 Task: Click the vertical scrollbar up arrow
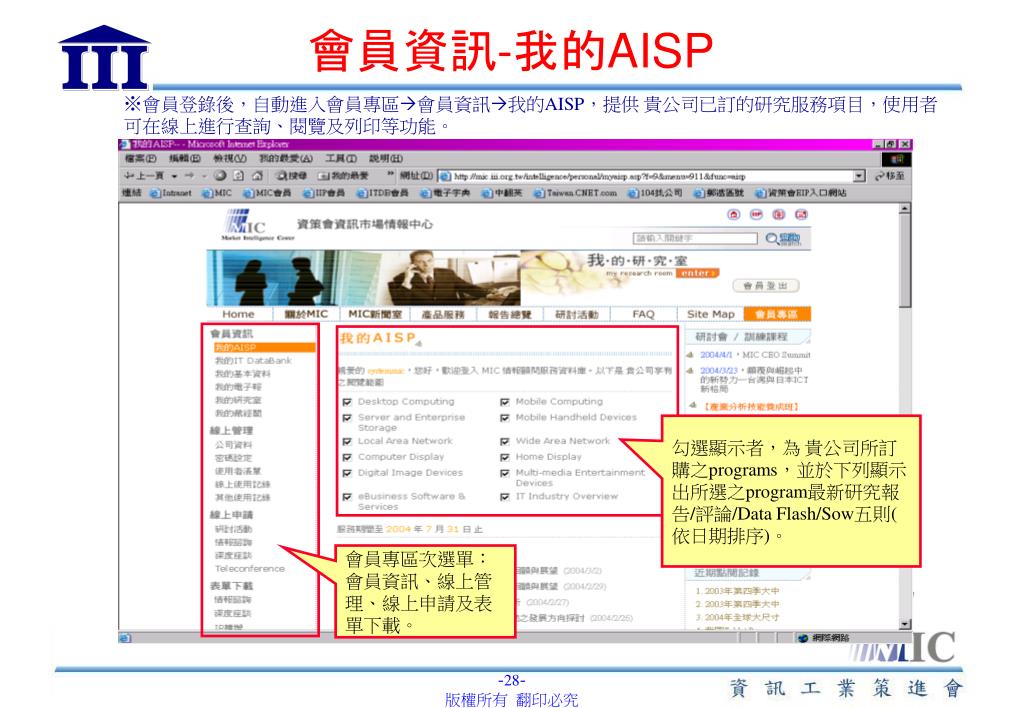905,209
